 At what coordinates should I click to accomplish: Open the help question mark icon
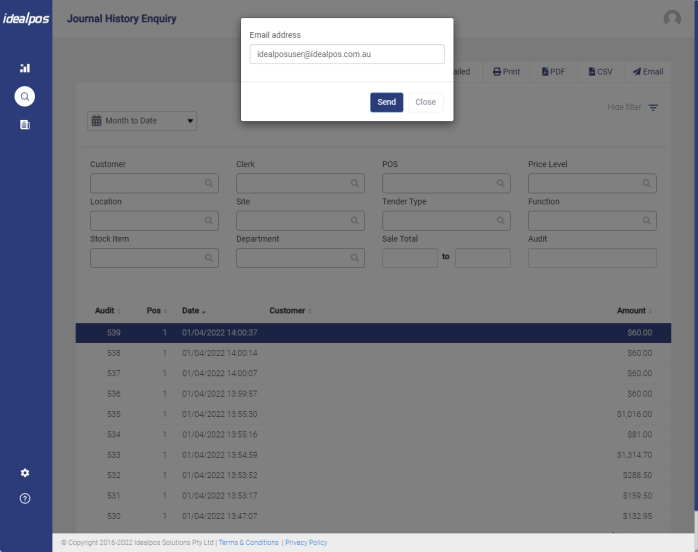(x=25, y=499)
